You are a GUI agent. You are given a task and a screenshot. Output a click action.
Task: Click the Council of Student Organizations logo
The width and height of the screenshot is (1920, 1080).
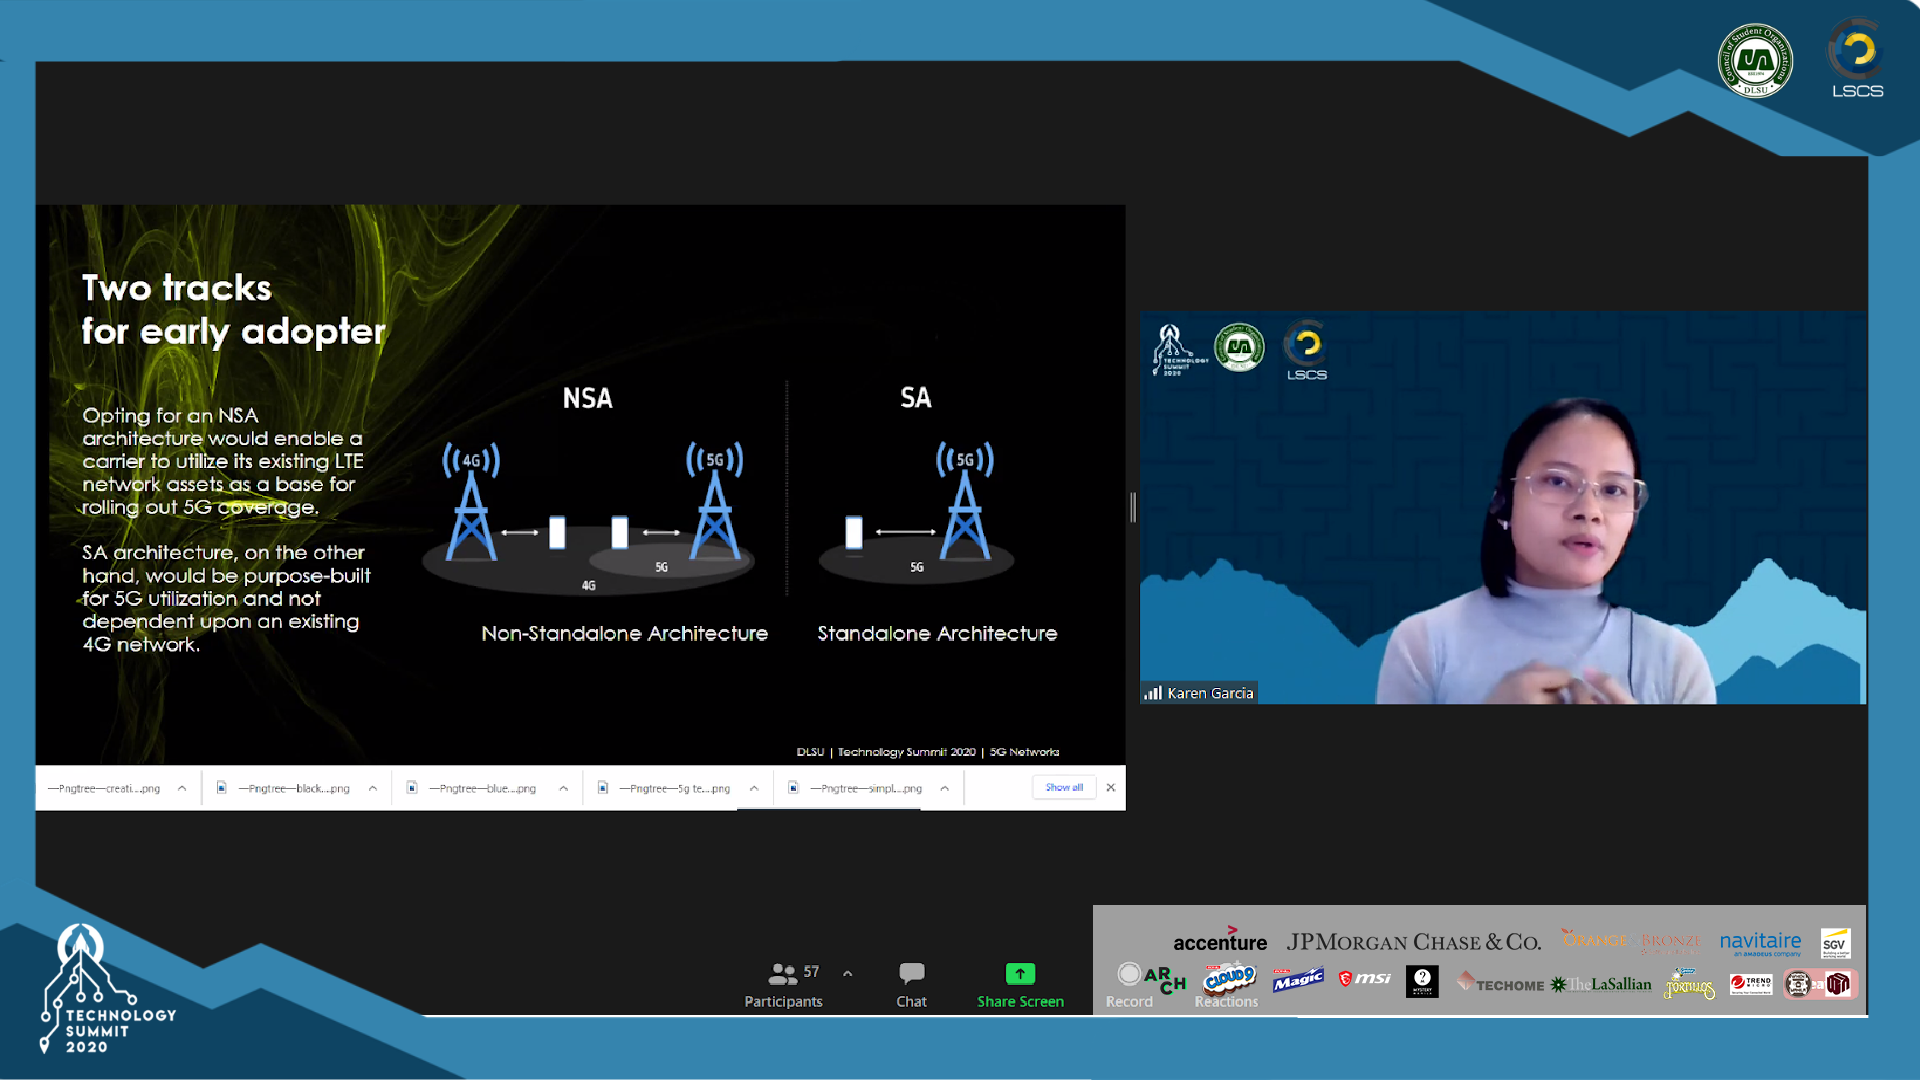(x=1755, y=60)
